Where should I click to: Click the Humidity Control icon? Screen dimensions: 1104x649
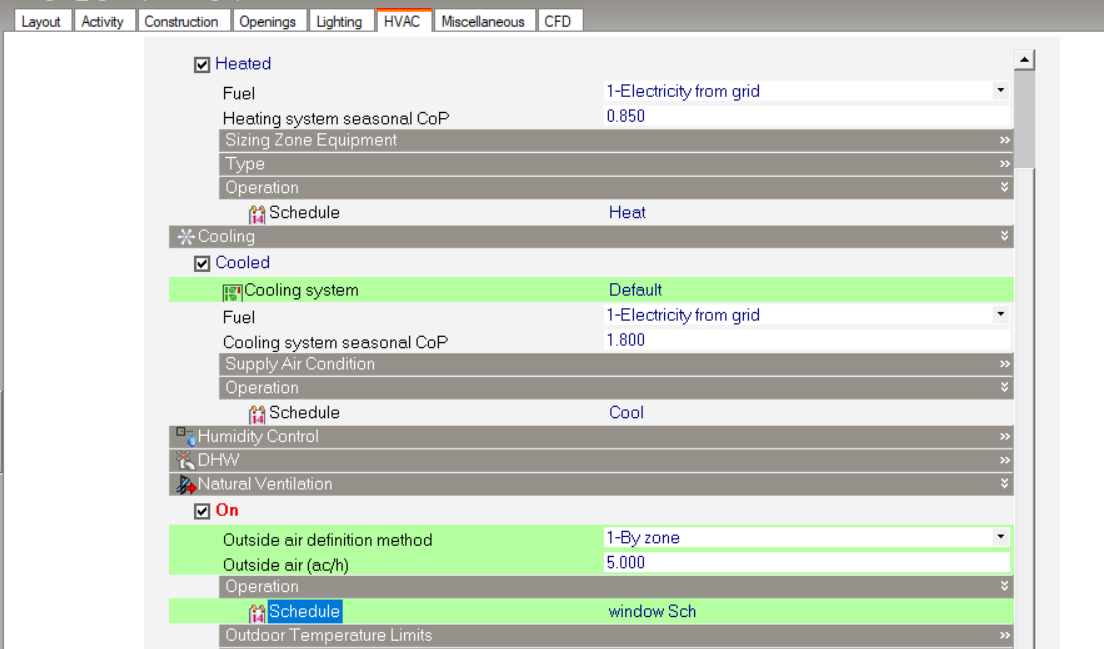point(186,436)
